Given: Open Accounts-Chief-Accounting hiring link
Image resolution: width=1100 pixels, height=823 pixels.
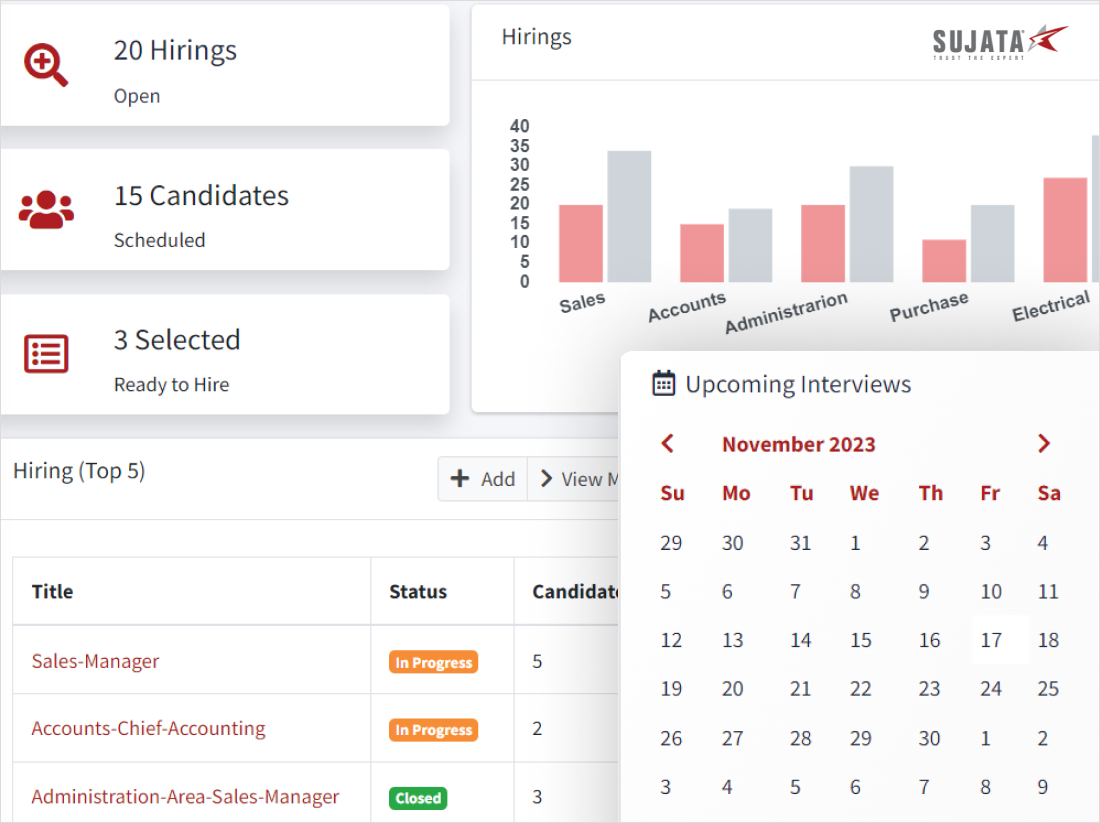Looking at the screenshot, I should tap(148, 728).
